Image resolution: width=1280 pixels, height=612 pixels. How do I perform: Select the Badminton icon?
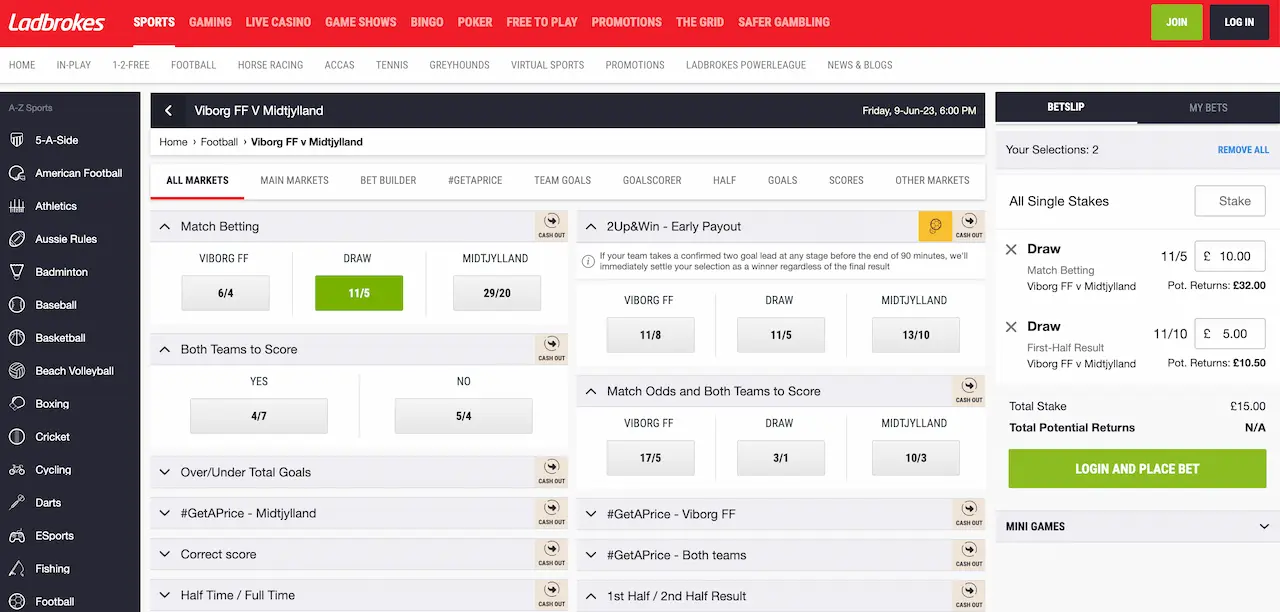(17, 272)
